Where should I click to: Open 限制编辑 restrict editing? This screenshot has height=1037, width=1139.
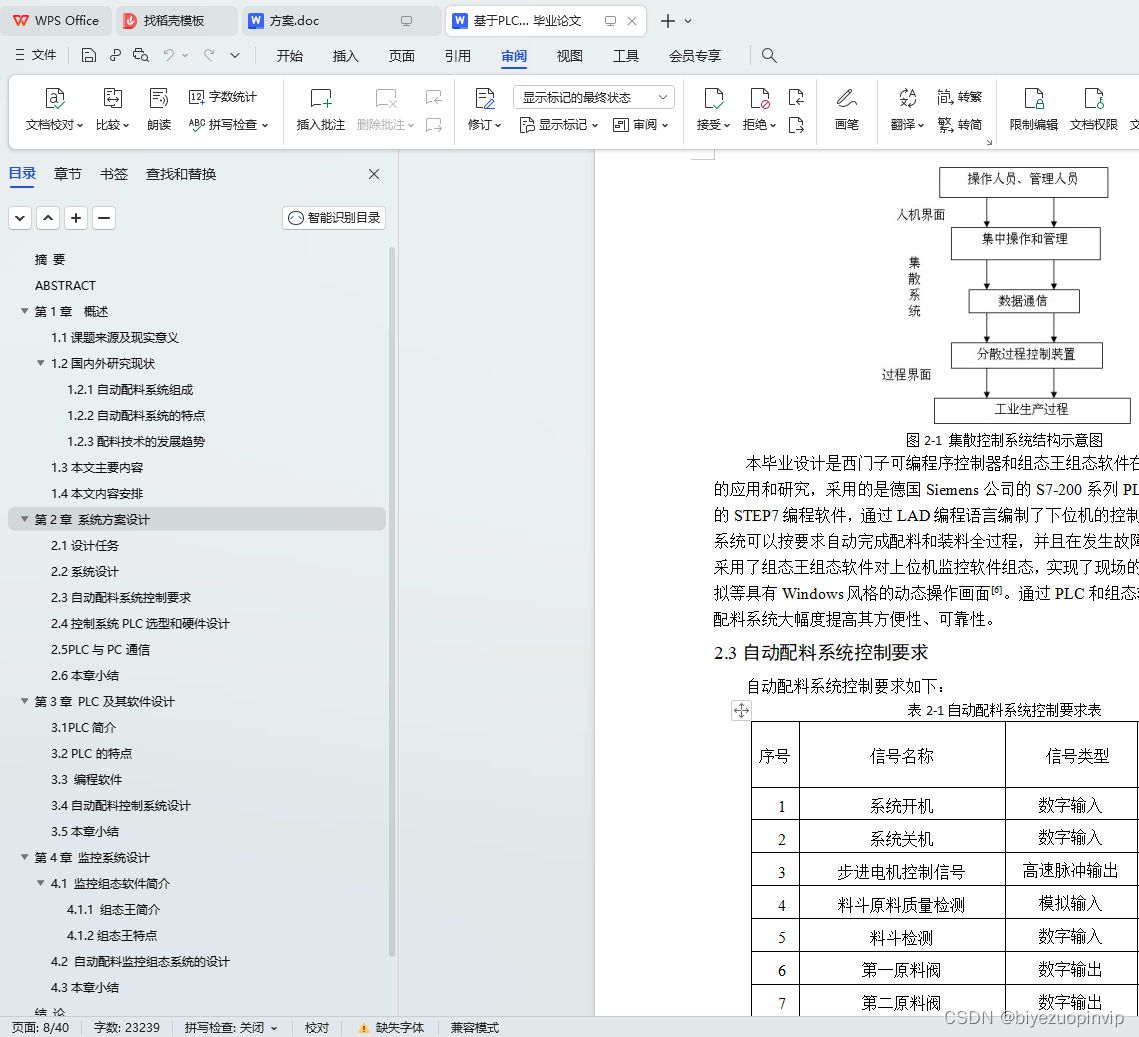coord(1034,110)
